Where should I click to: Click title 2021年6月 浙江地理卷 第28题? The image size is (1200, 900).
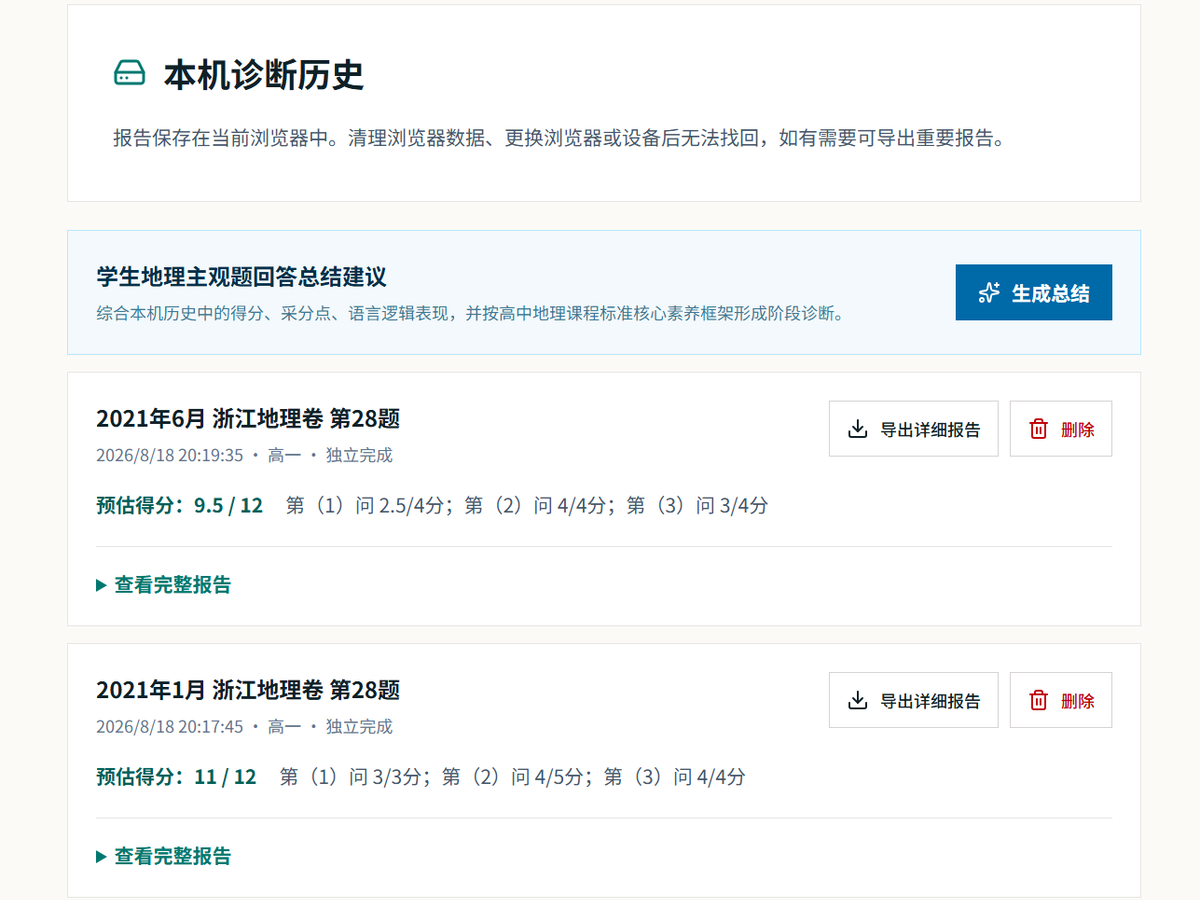[248, 418]
